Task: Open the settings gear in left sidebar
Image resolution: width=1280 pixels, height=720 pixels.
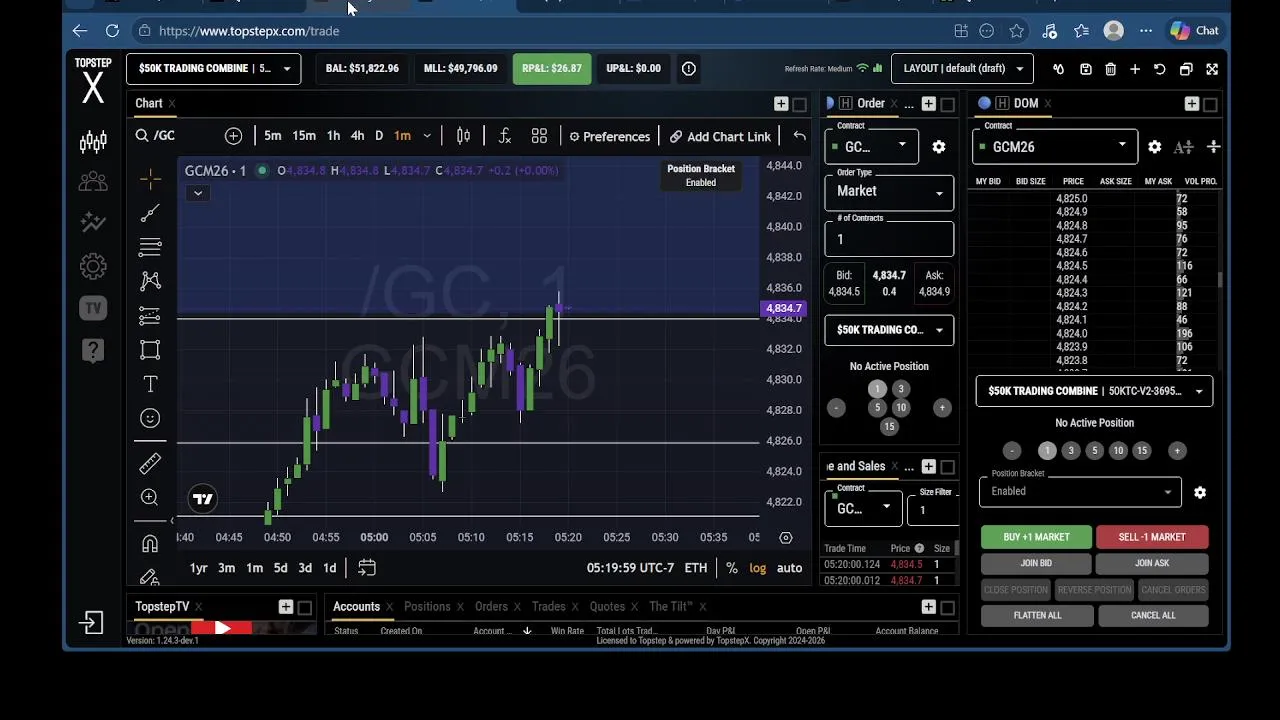Action: click(x=93, y=266)
